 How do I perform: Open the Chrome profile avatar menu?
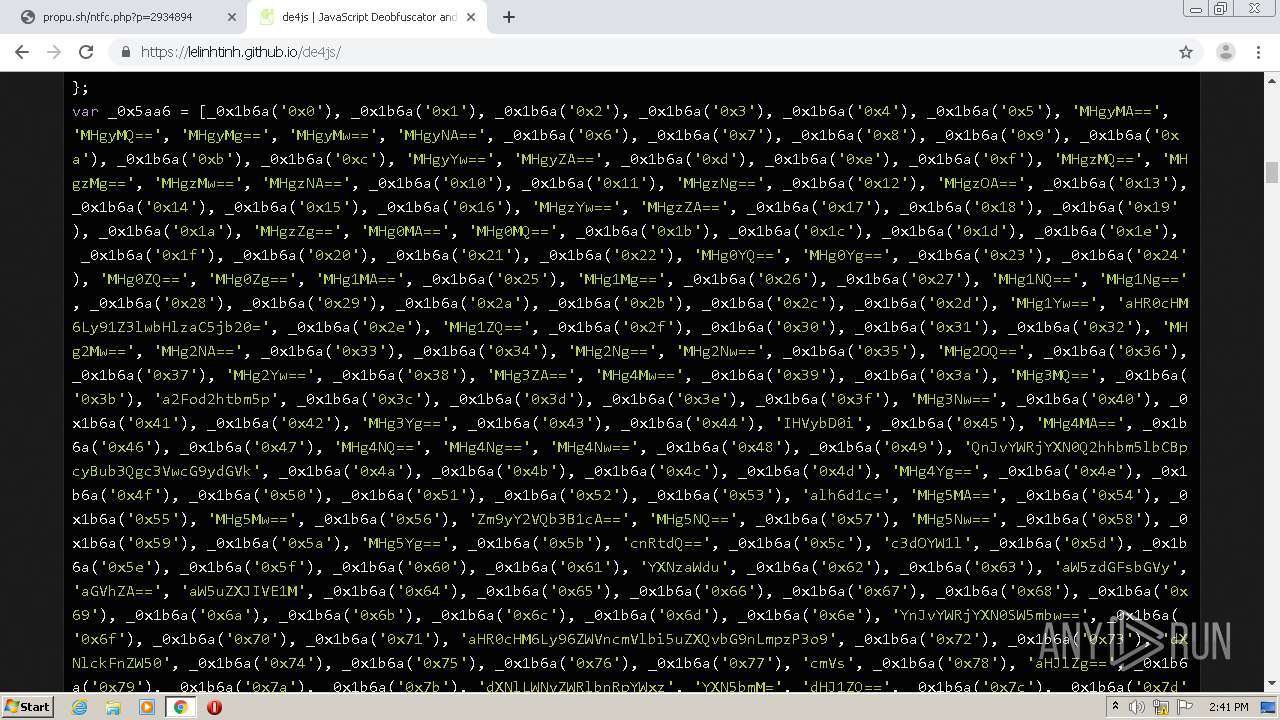1225,52
